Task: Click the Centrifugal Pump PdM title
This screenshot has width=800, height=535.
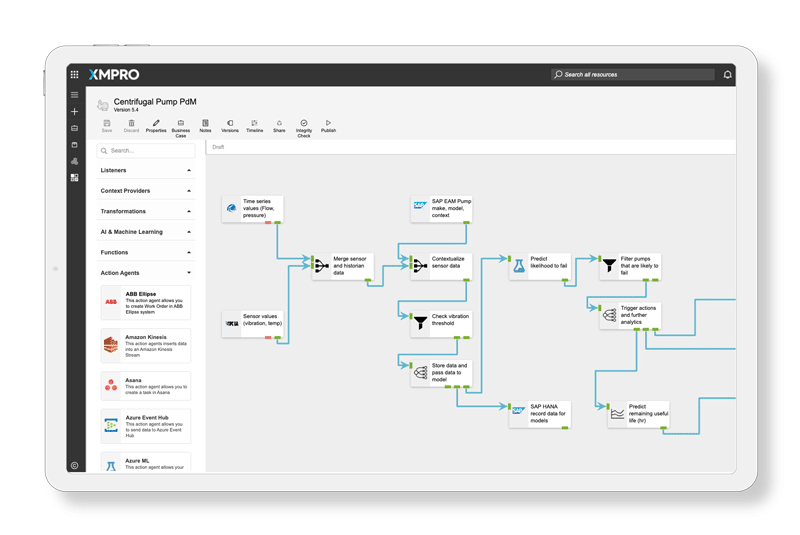Action: coord(155,101)
